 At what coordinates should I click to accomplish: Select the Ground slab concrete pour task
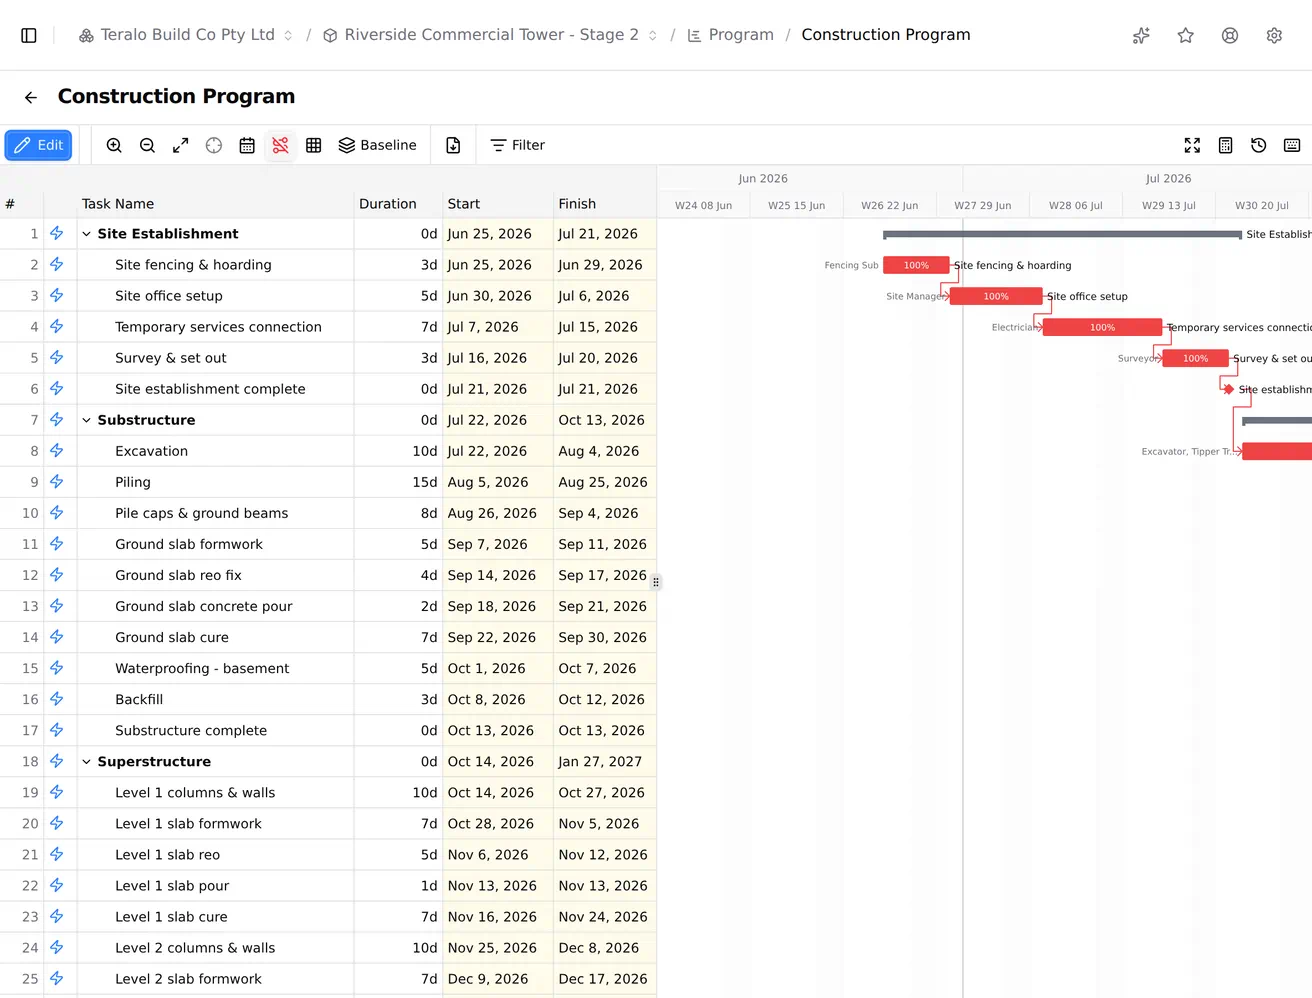tap(204, 606)
